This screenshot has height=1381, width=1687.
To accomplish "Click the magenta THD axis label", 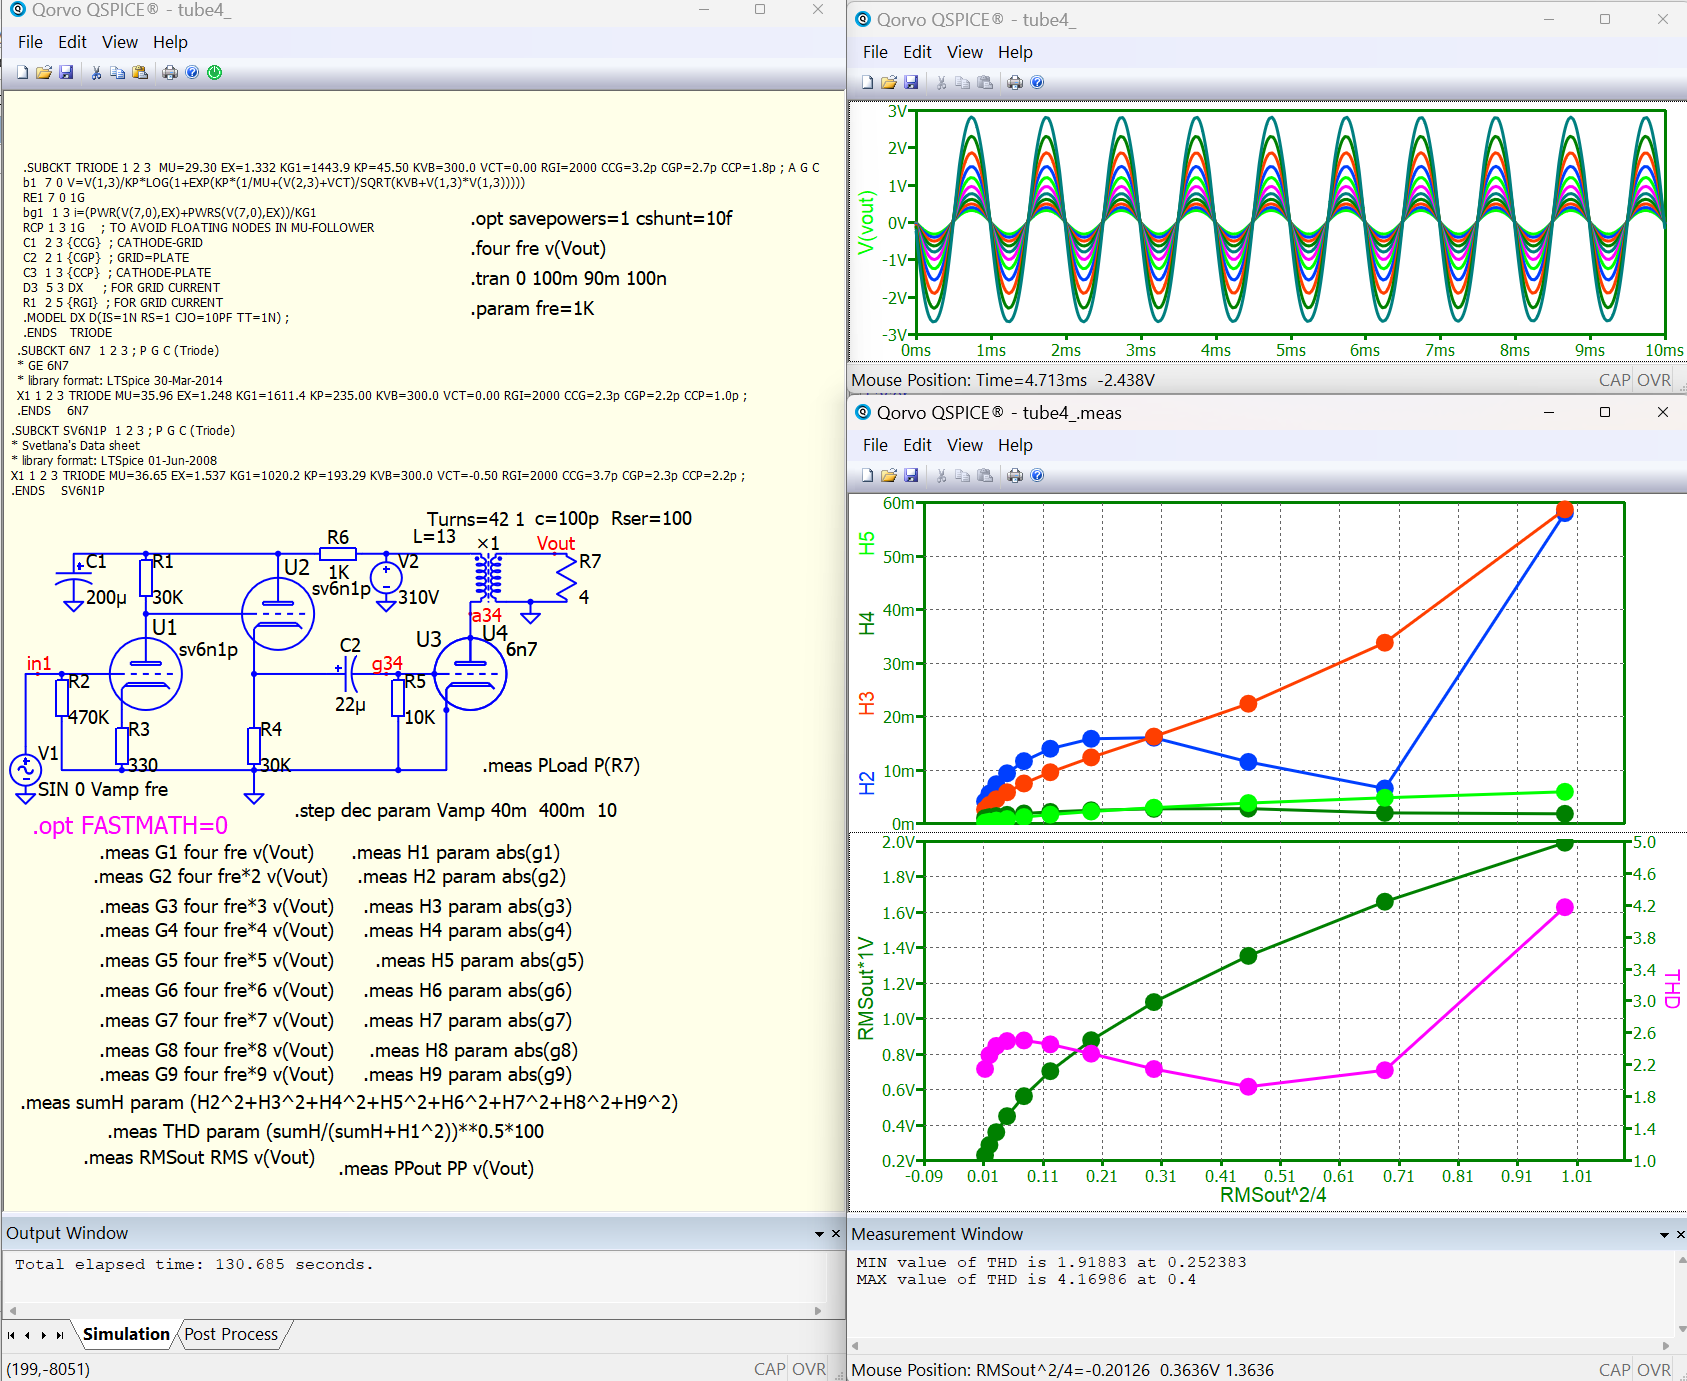I will point(1672,988).
